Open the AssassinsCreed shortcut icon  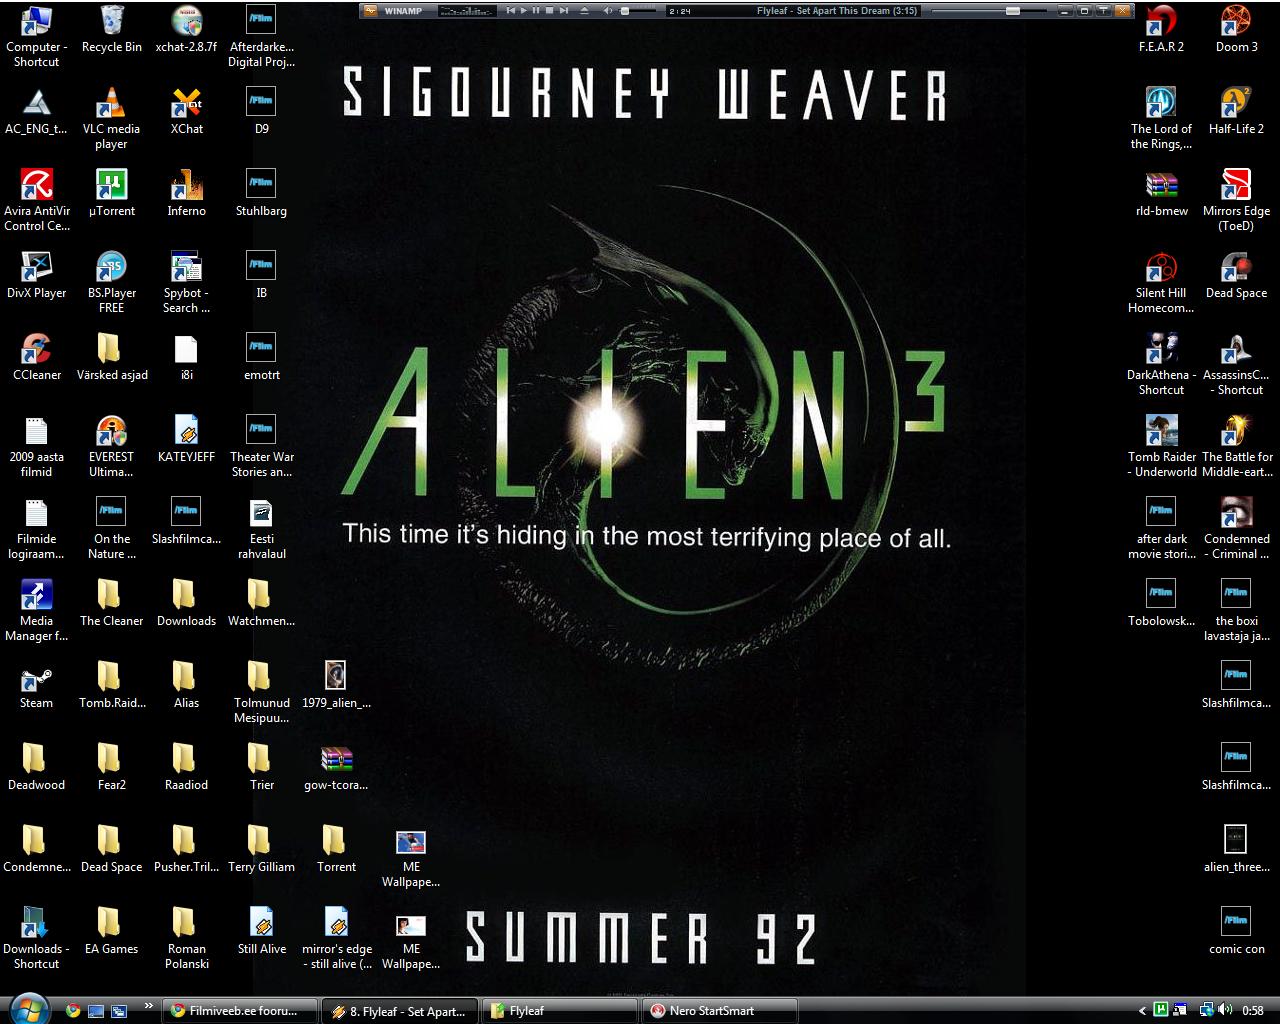coord(1237,364)
